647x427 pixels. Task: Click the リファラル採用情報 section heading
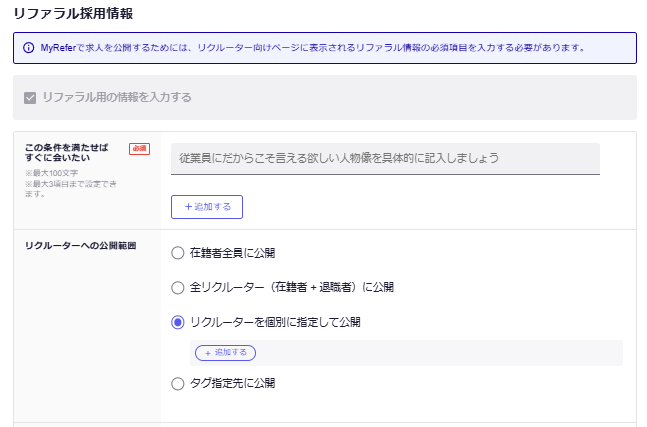(x=72, y=14)
